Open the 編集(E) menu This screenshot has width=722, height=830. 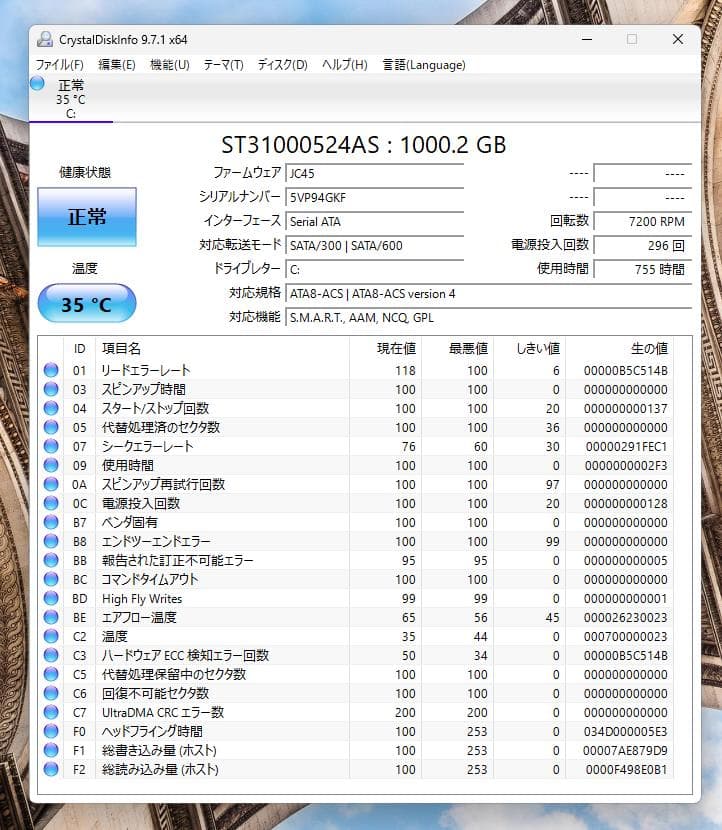[x=116, y=65]
